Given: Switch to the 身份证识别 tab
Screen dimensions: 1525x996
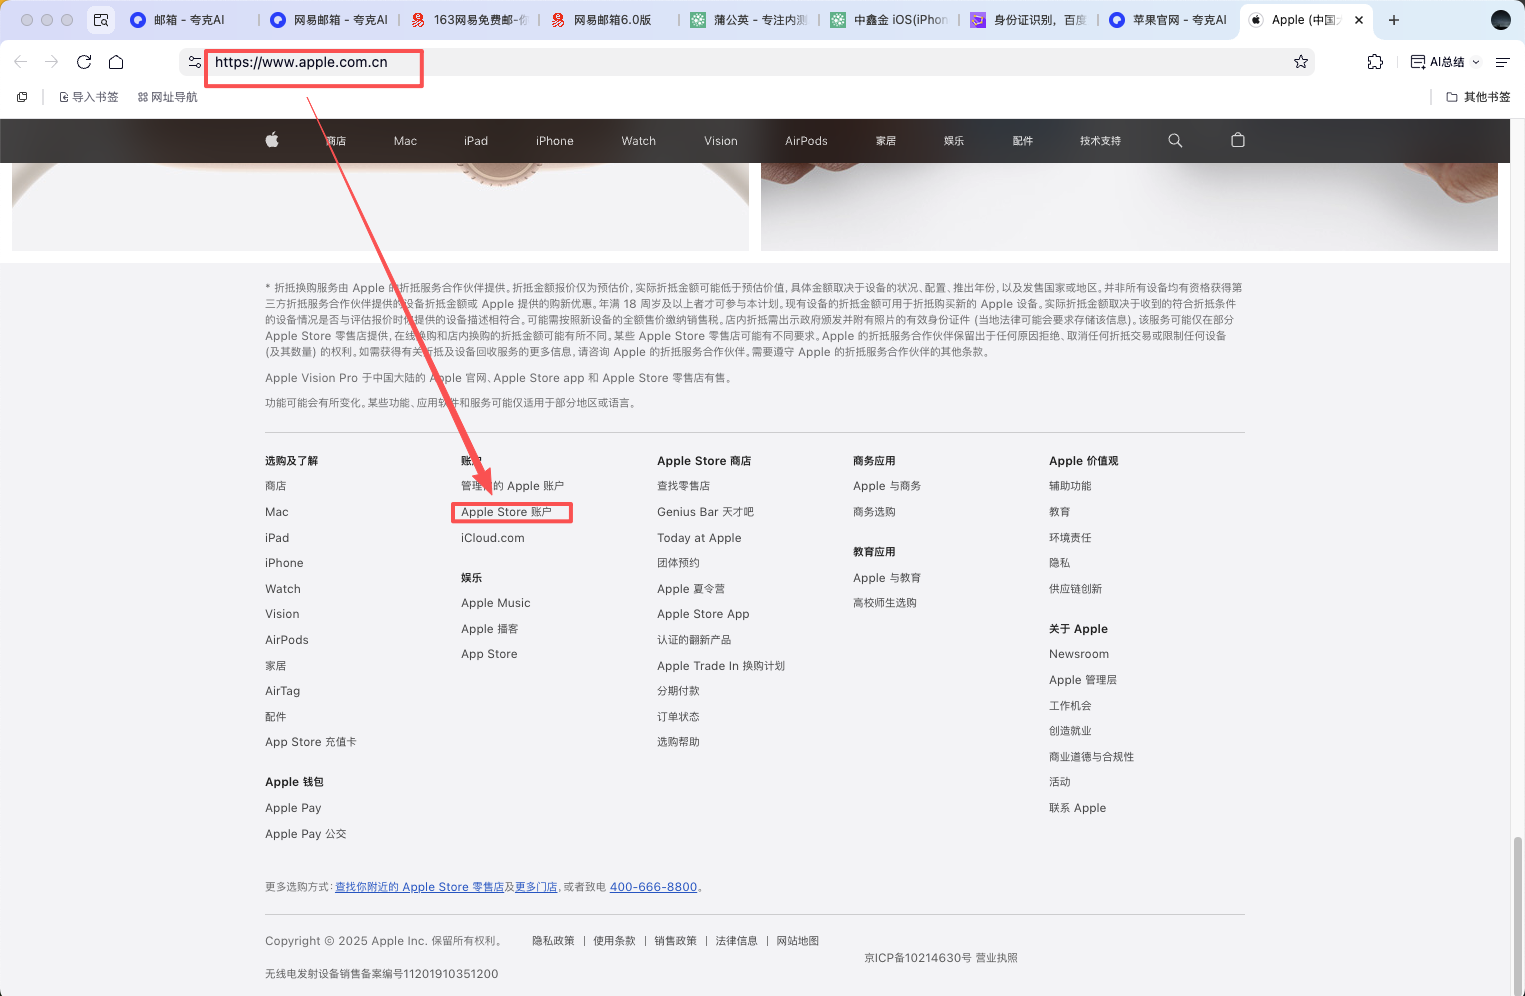Looking at the screenshot, I should tap(1030, 20).
